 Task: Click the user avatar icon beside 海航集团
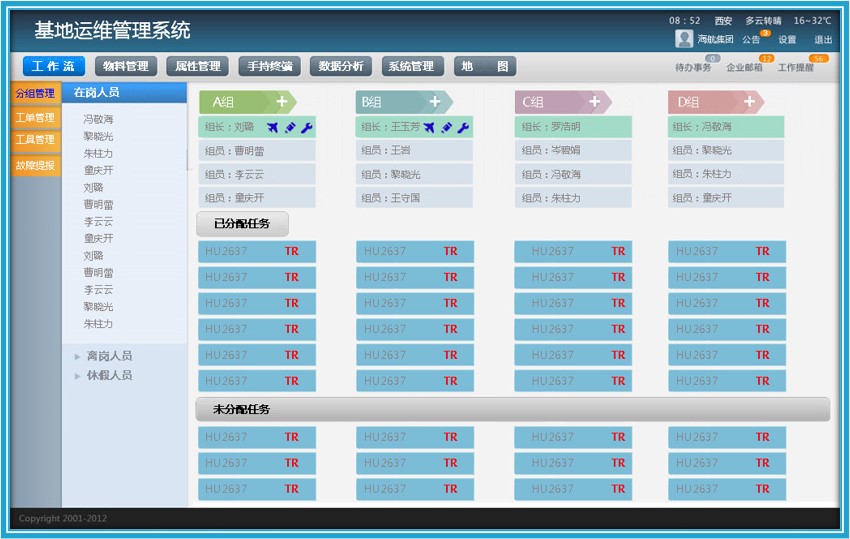point(684,39)
